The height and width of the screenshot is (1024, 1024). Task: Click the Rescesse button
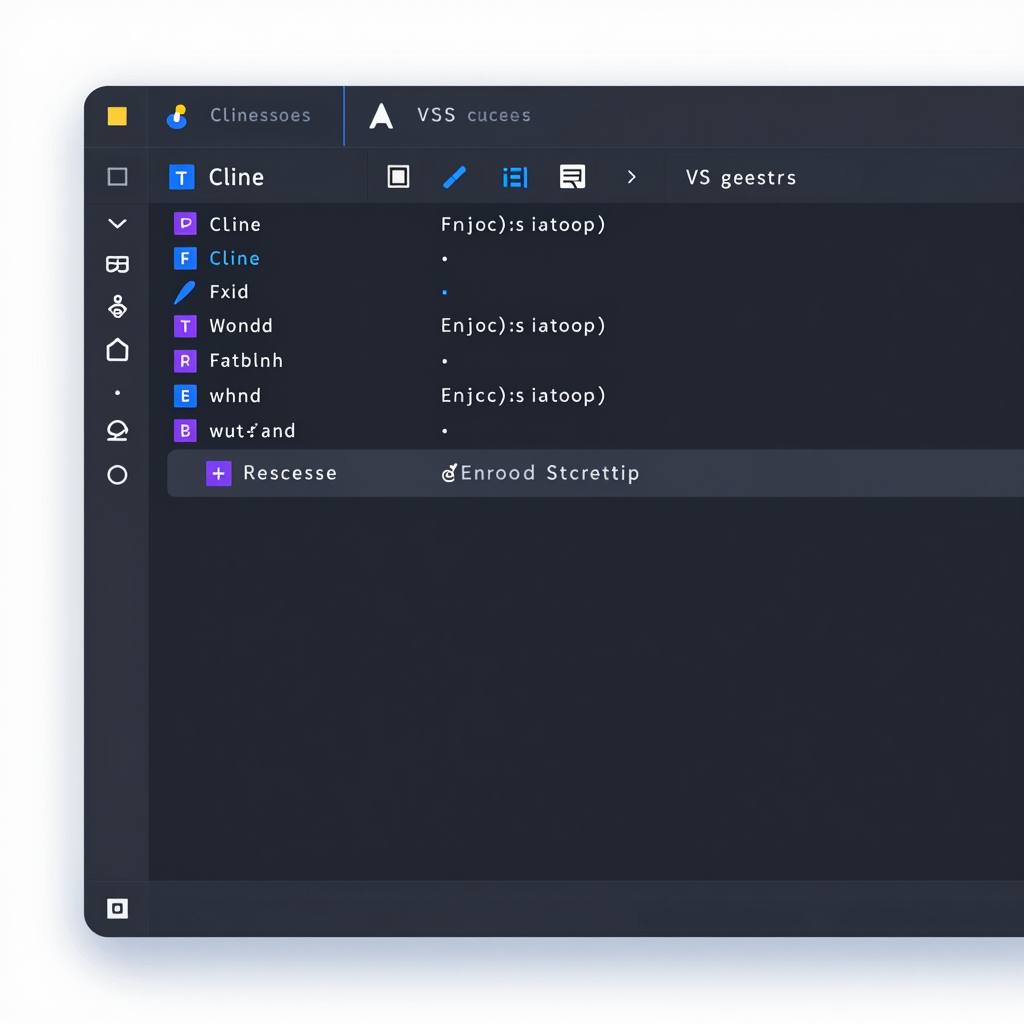[x=290, y=473]
